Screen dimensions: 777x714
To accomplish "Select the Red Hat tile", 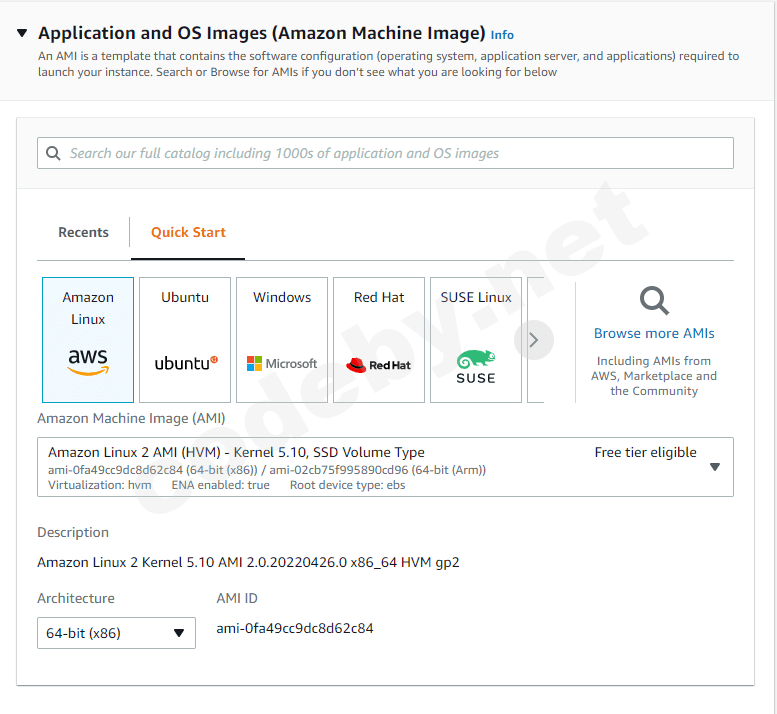I will (x=379, y=340).
